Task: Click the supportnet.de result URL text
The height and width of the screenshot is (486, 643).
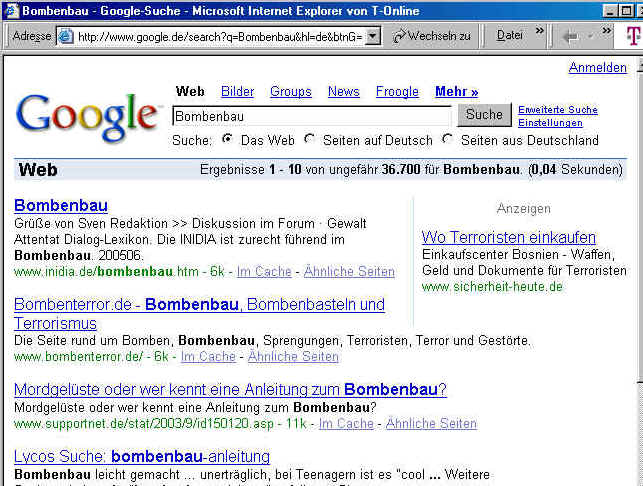Action: tap(144, 423)
